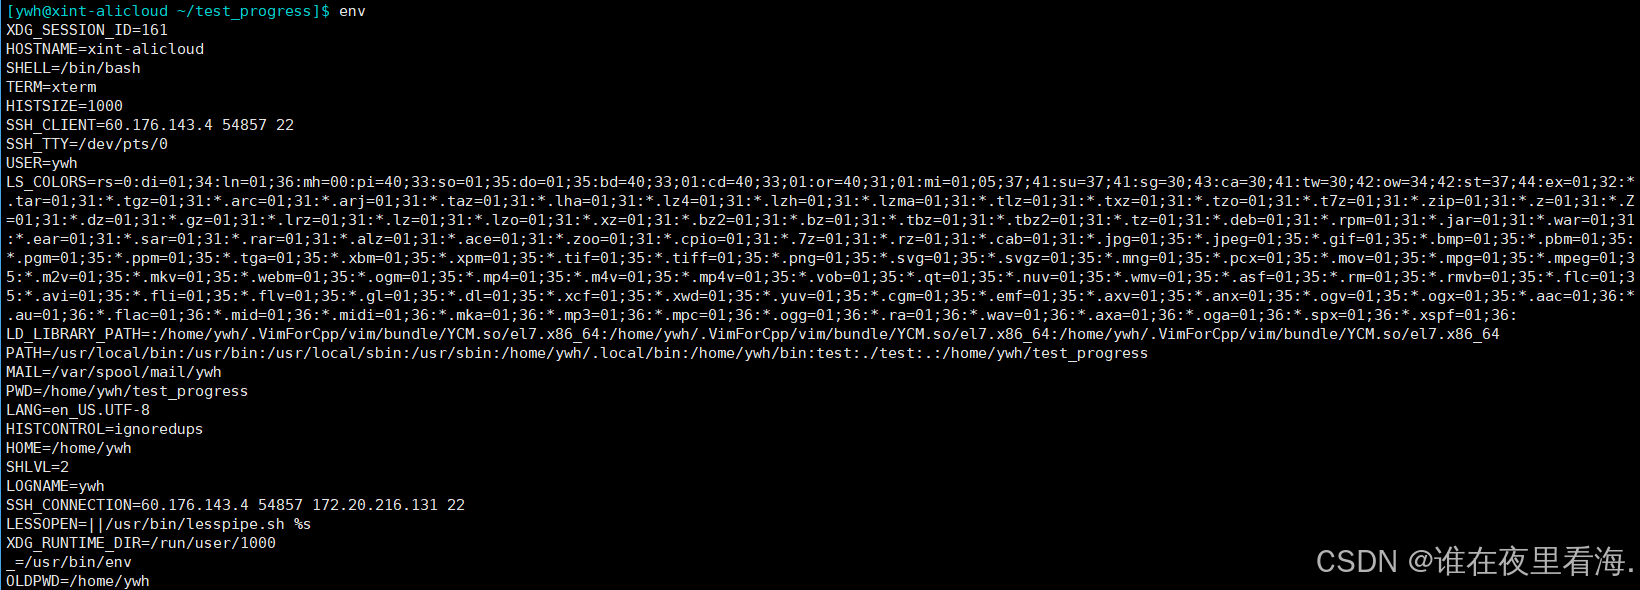
Task: Select the USER=ywh line
Action: [x=42, y=163]
